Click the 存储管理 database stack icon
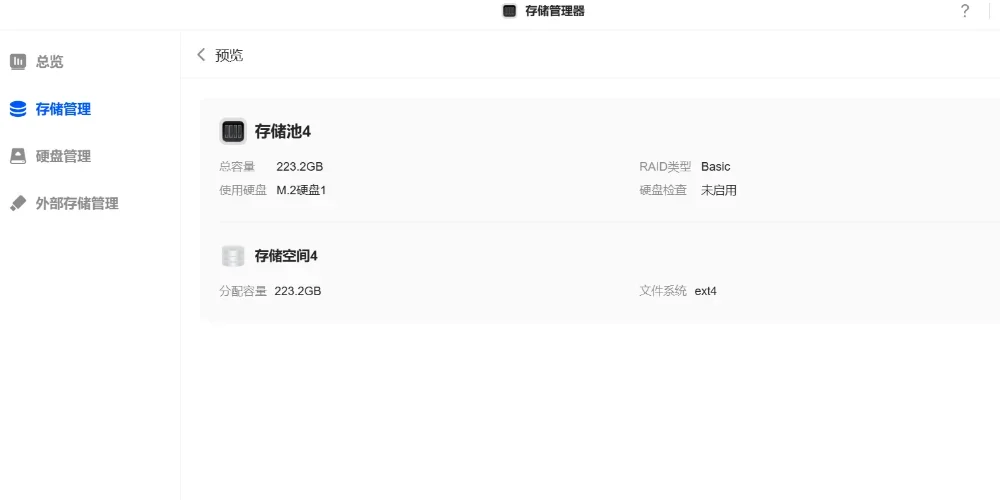This screenshot has height=500, width=1000. [x=18, y=109]
